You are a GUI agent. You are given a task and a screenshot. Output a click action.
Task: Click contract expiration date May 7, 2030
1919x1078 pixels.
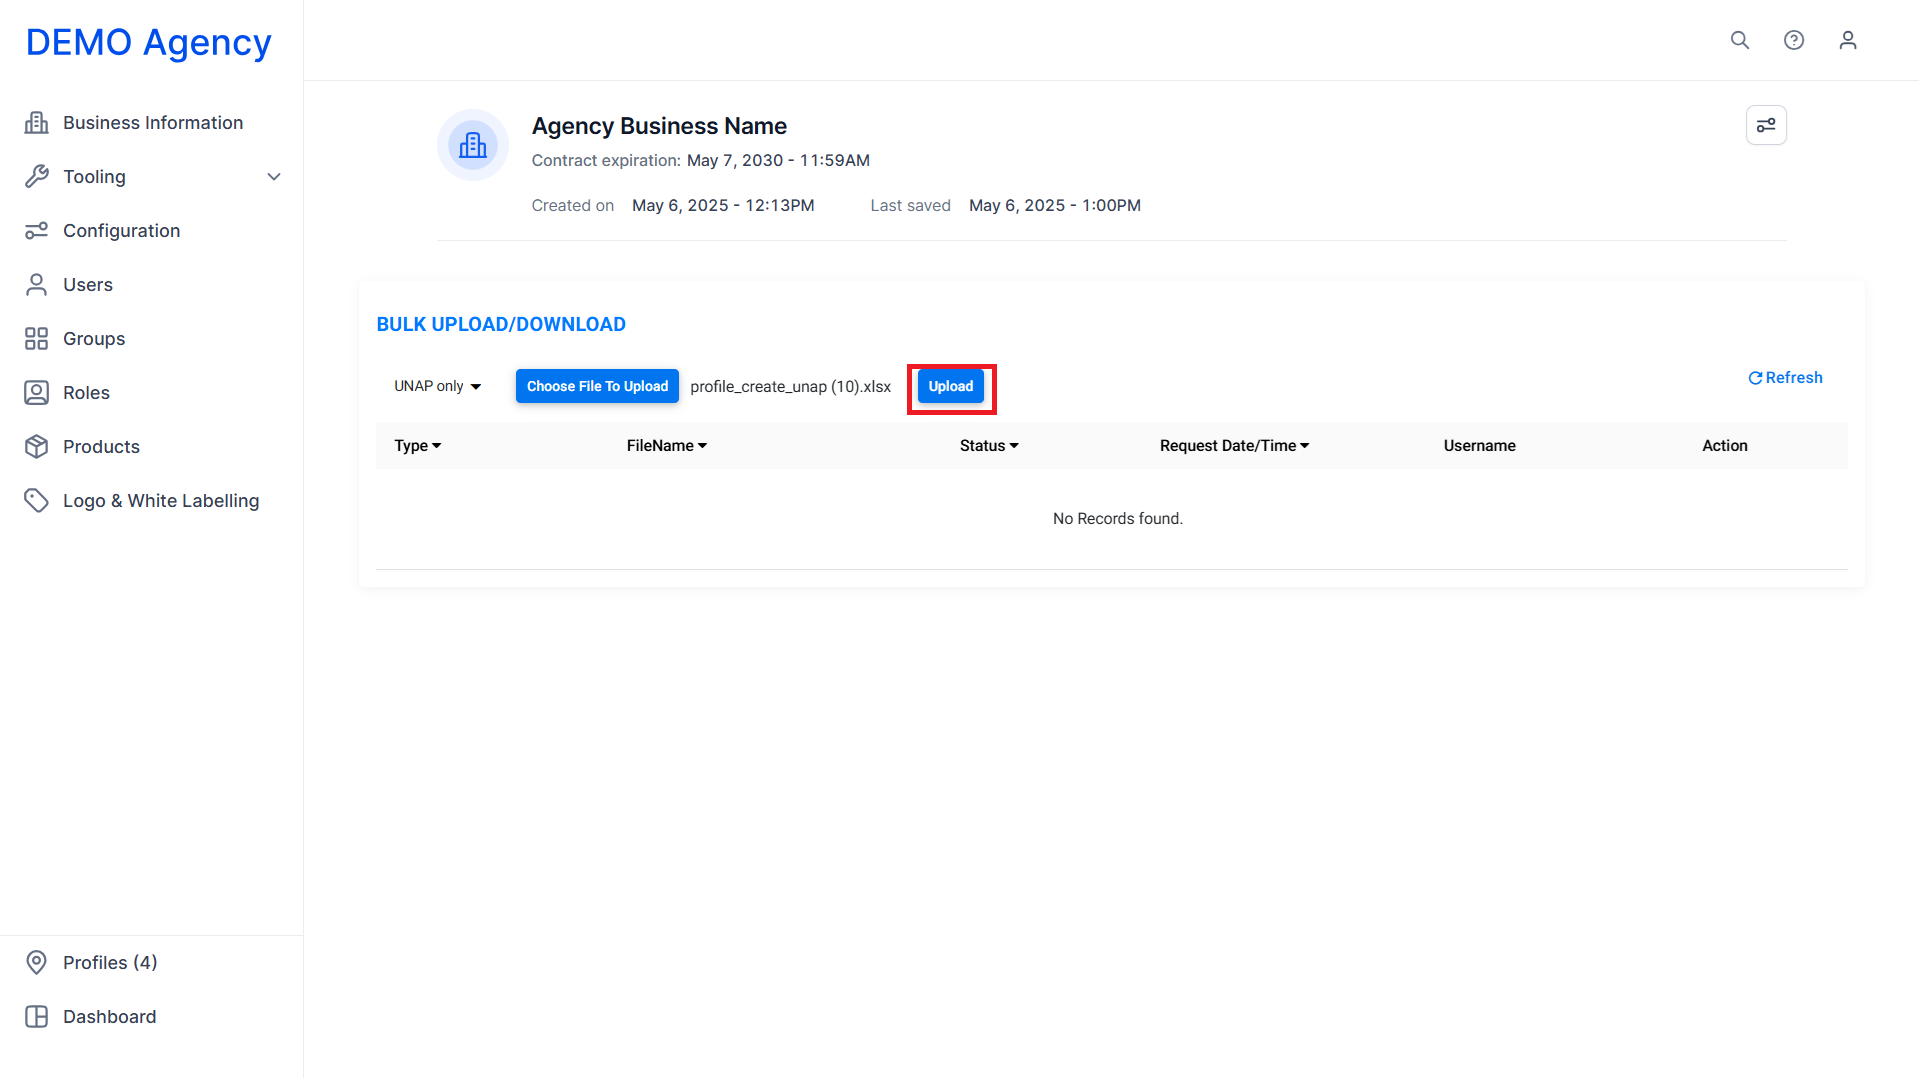pos(778,160)
